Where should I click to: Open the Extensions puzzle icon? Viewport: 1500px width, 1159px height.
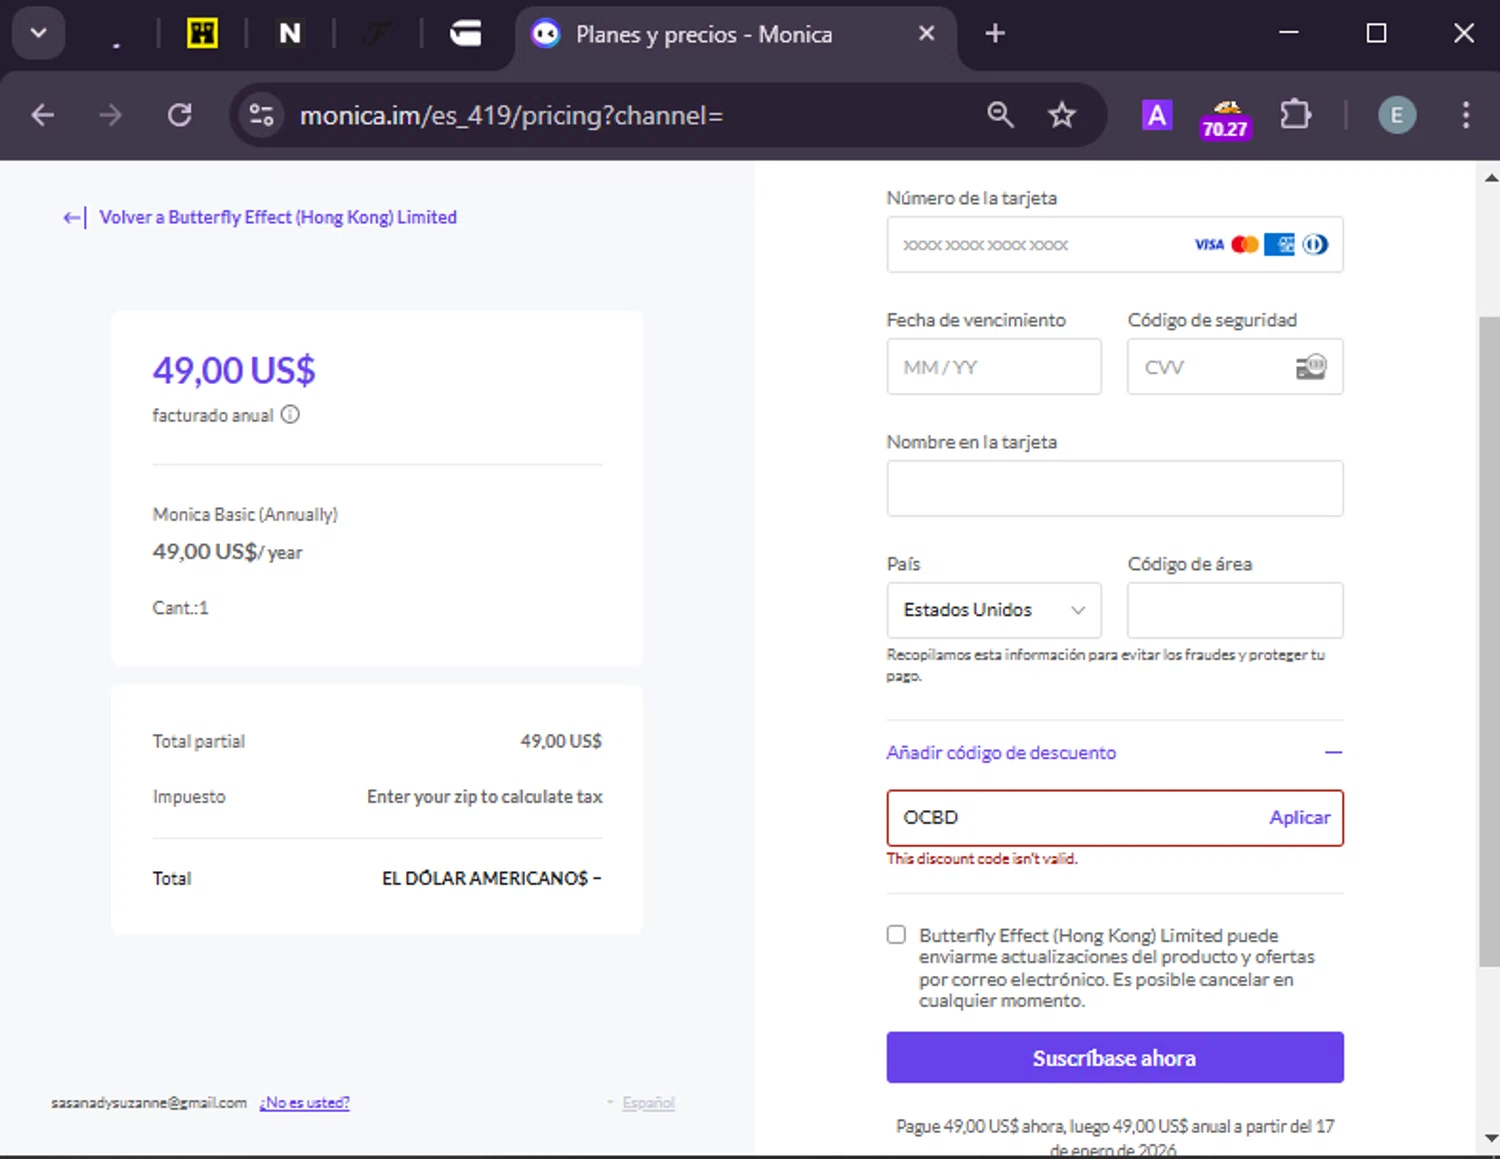1295,115
